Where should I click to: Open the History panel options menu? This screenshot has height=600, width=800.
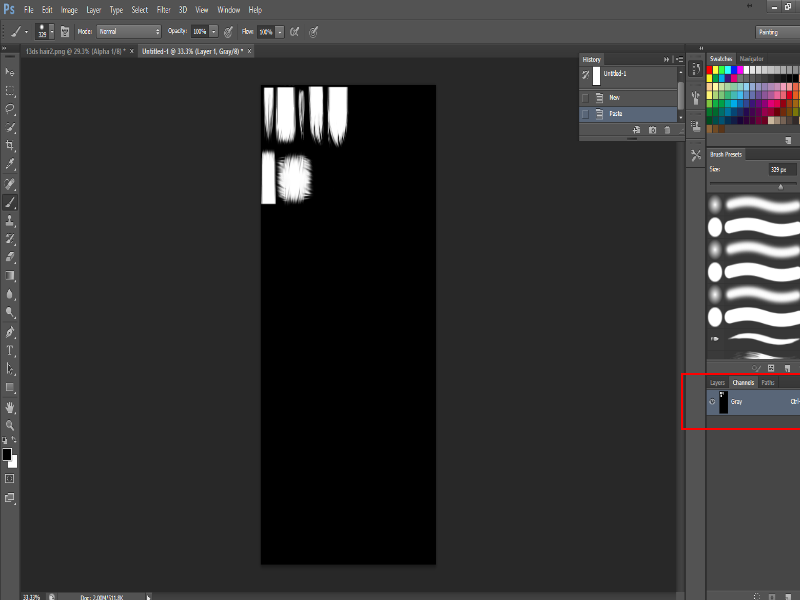tap(679, 59)
